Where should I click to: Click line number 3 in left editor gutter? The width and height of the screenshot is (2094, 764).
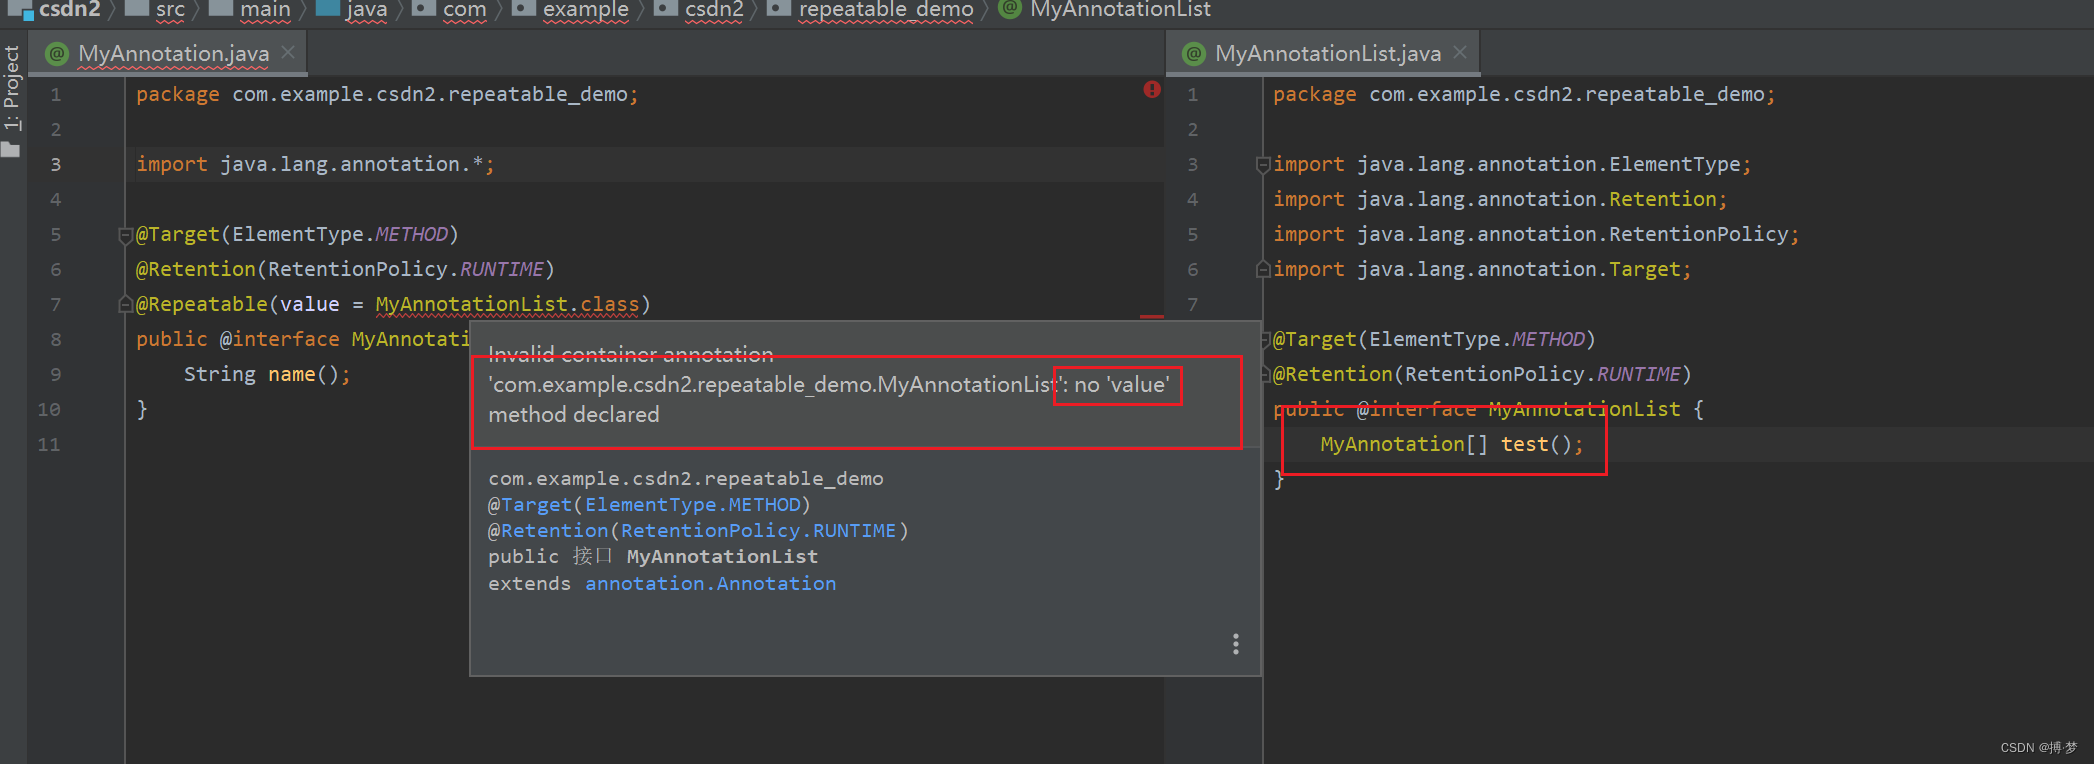[x=56, y=165]
